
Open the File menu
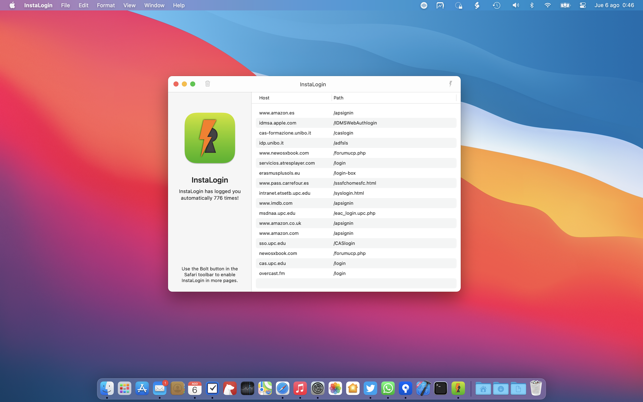pyautogui.click(x=65, y=5)
